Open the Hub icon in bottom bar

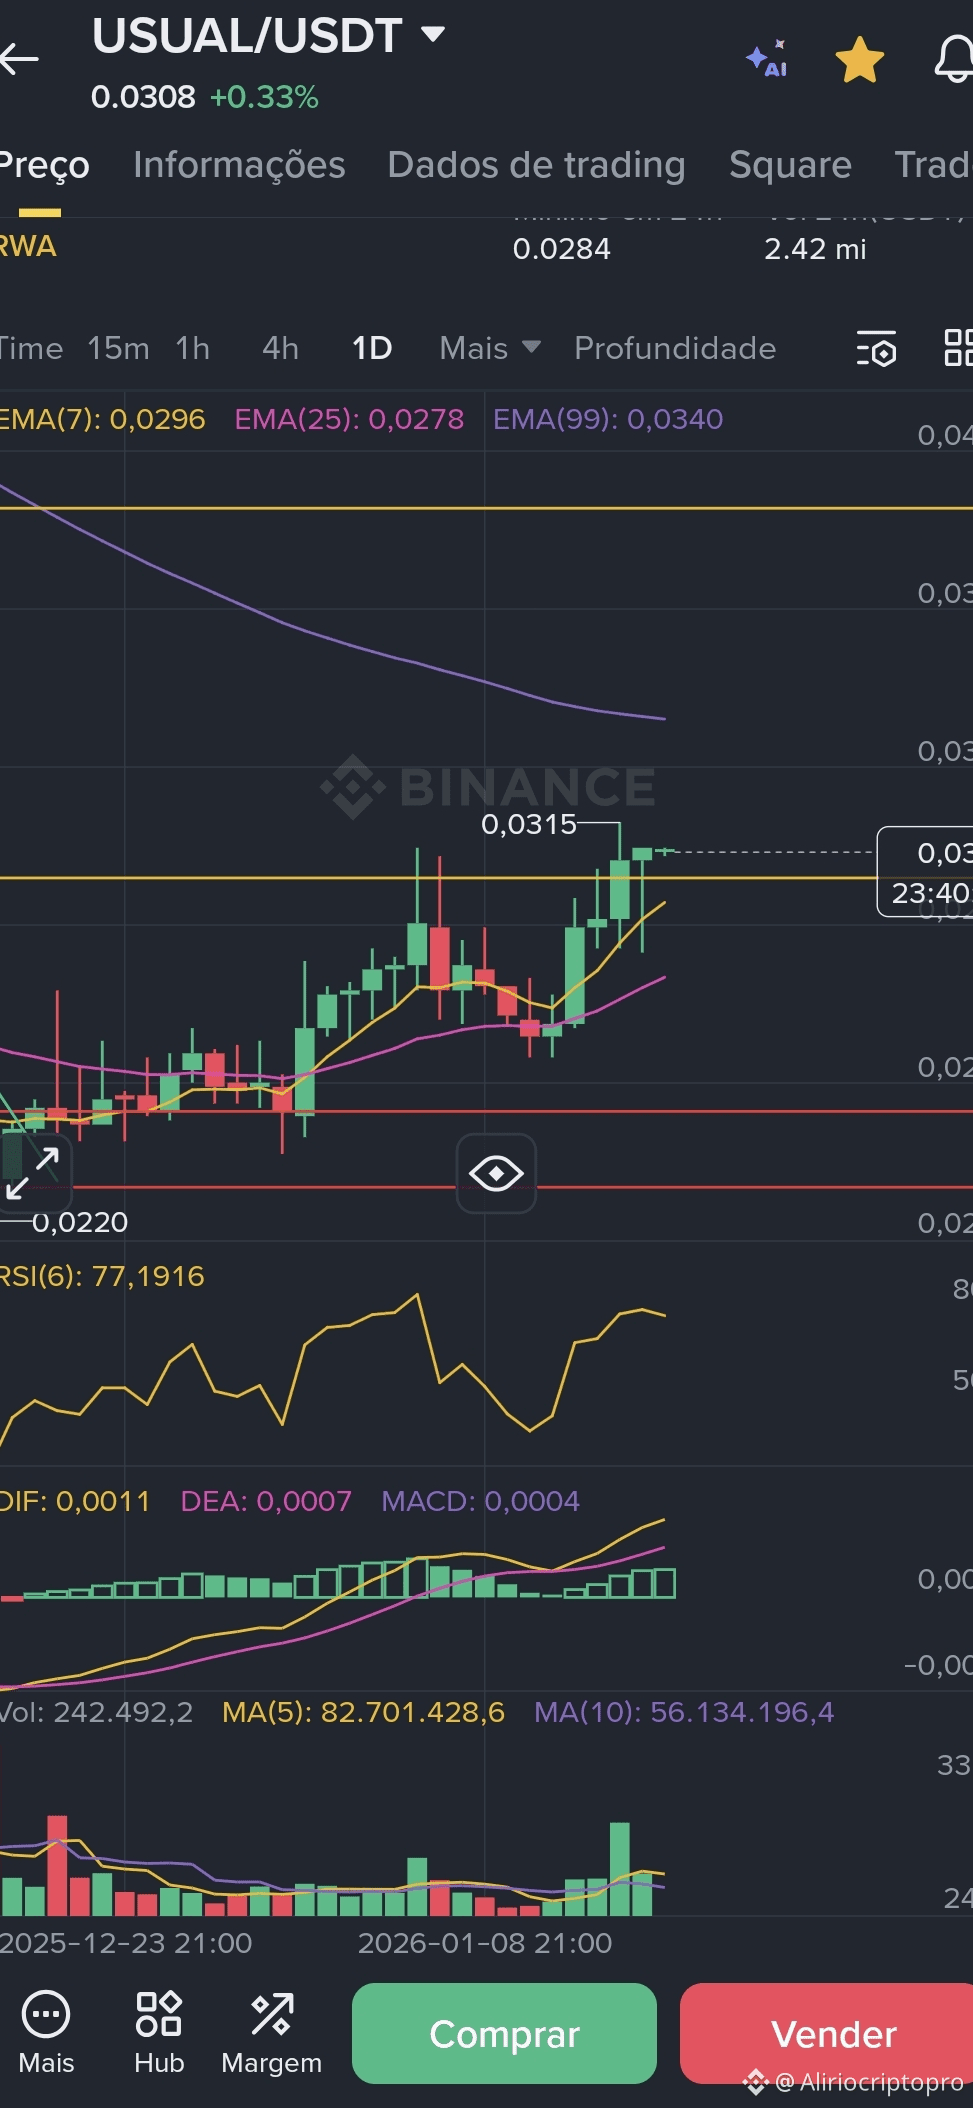pos(159,2033)
